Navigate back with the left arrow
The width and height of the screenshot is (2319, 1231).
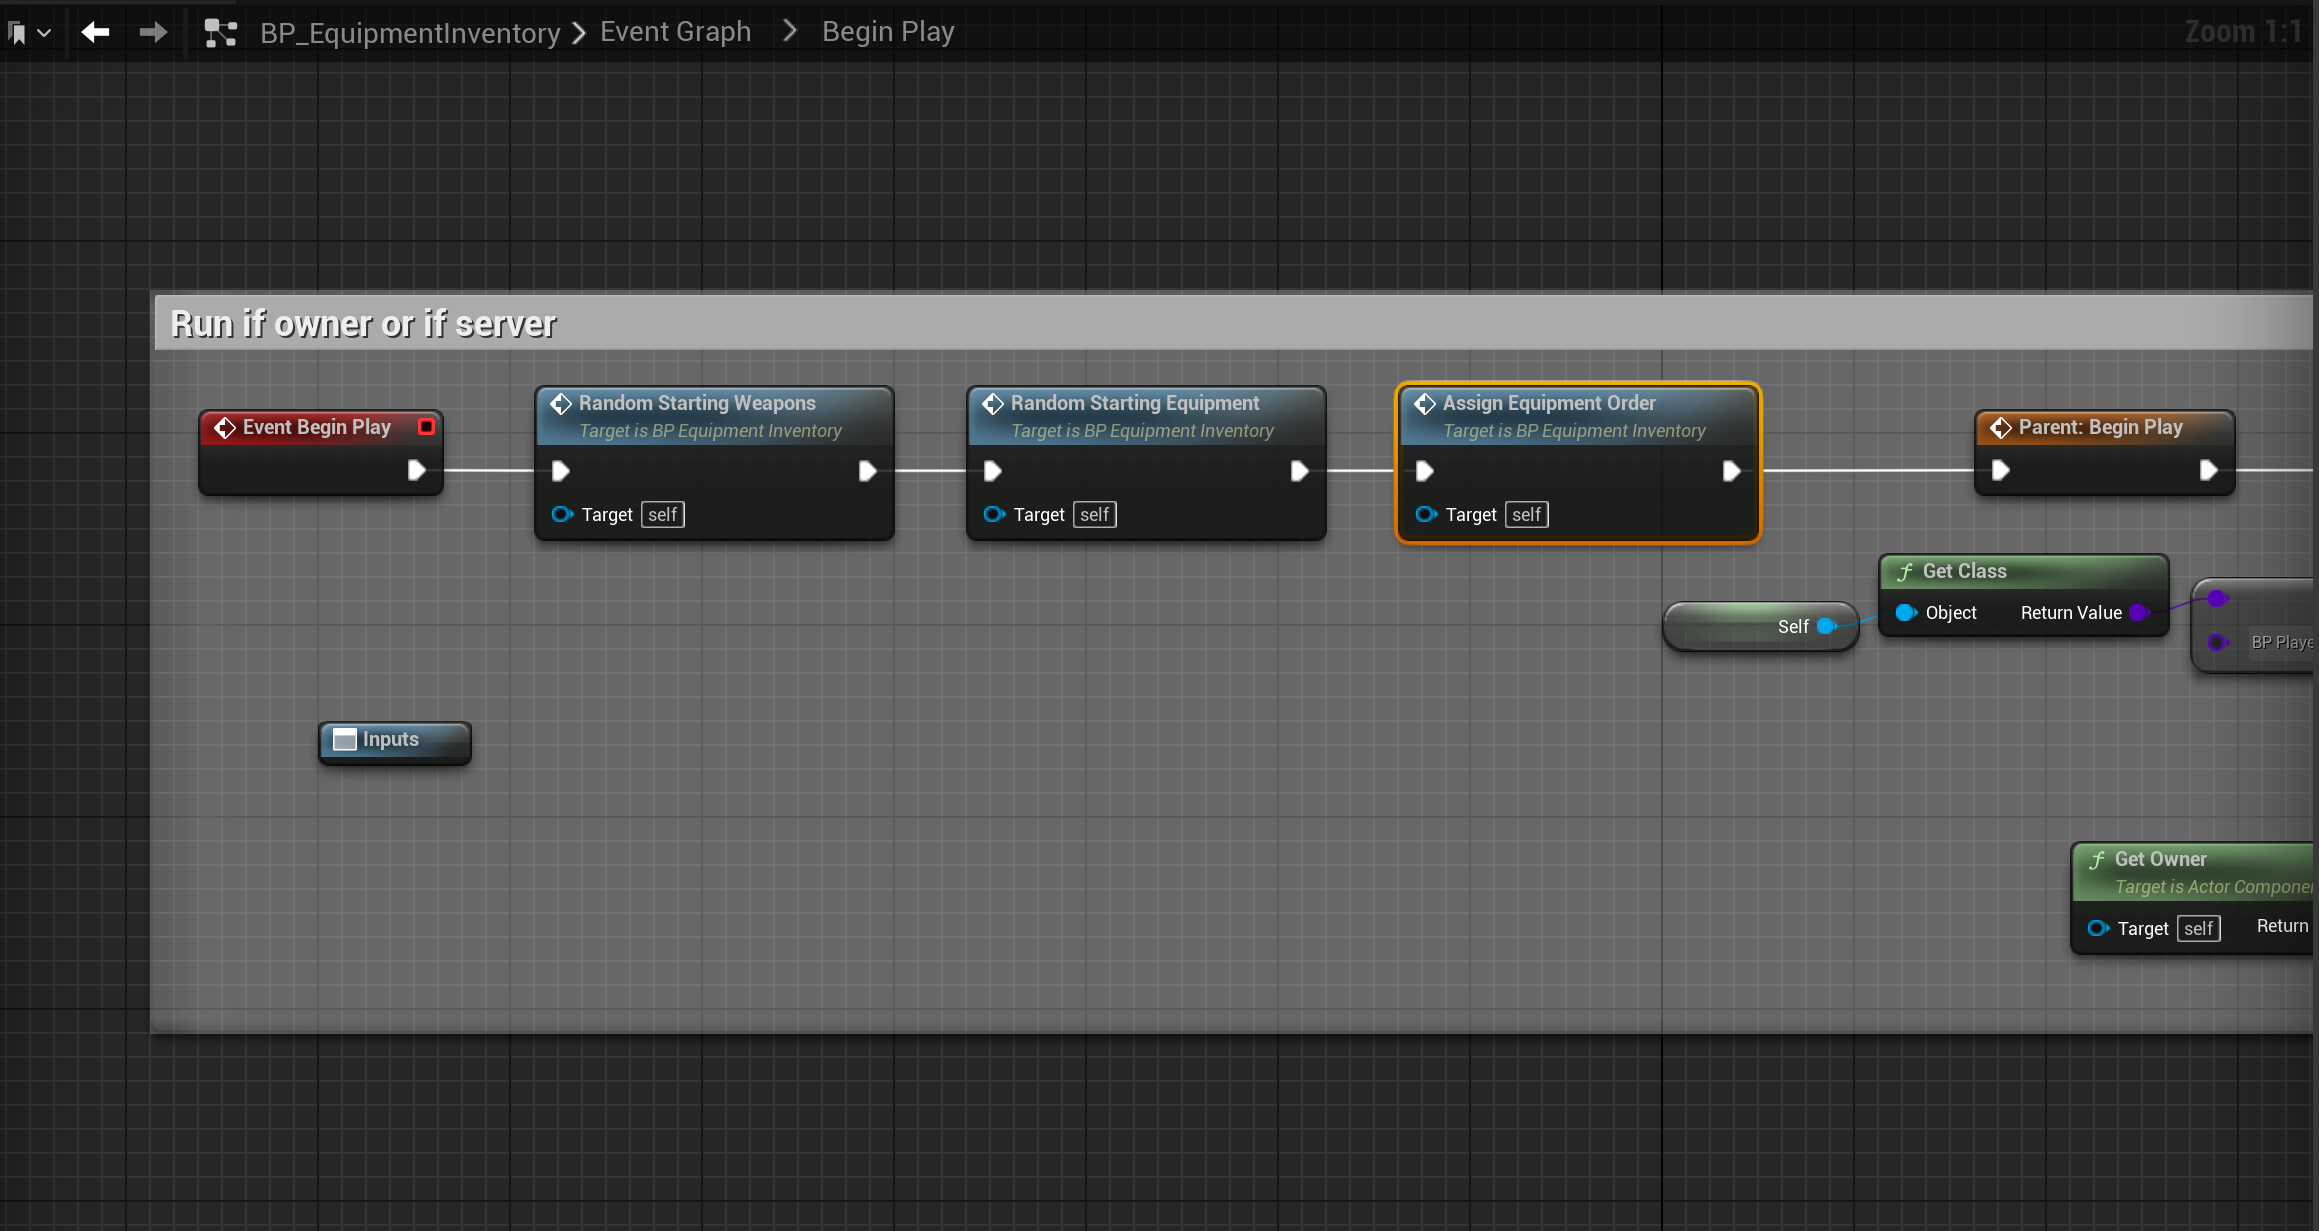click(95, 32)
